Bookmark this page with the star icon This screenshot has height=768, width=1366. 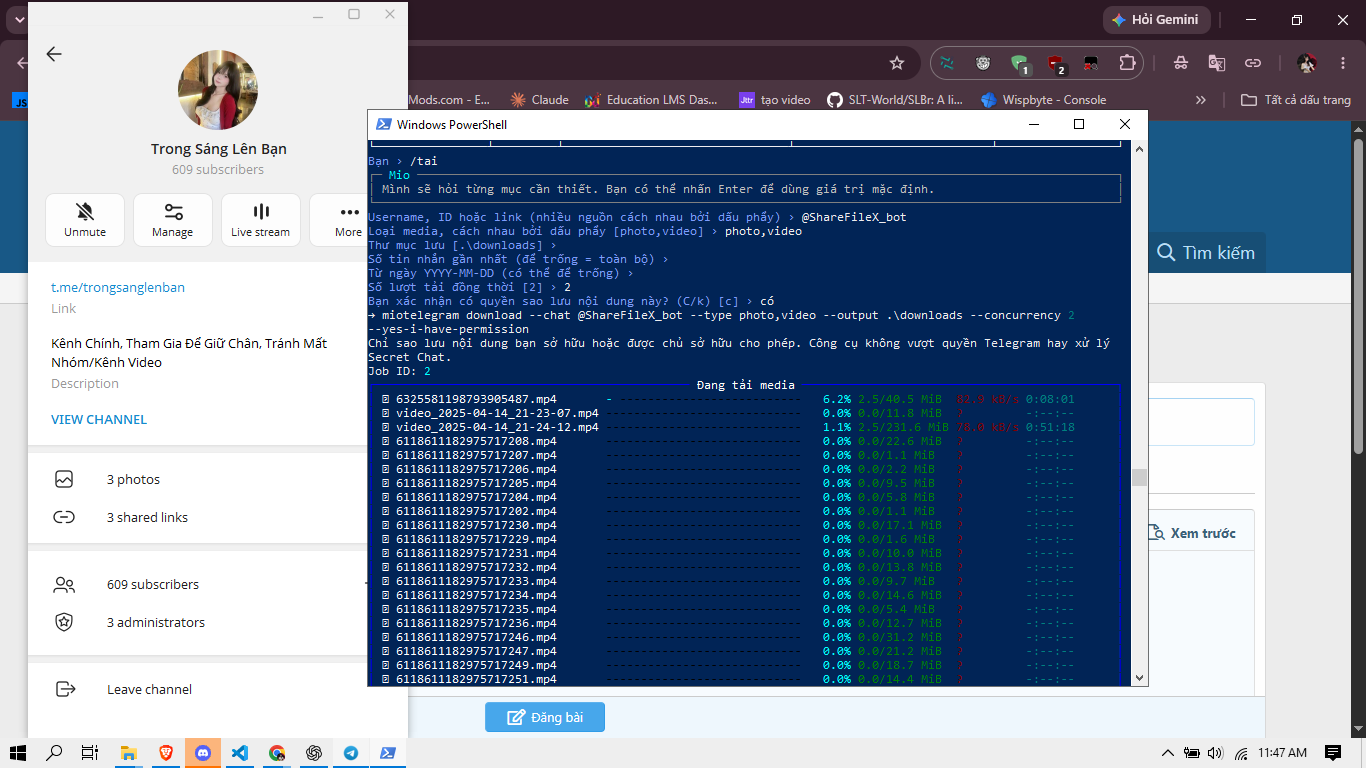point(897,63)
